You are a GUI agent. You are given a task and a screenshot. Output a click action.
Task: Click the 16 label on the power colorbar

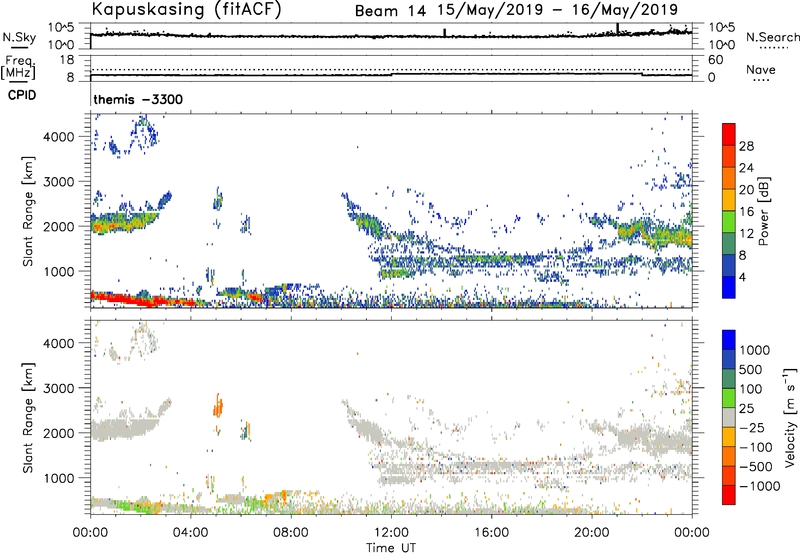pos(746,212)
